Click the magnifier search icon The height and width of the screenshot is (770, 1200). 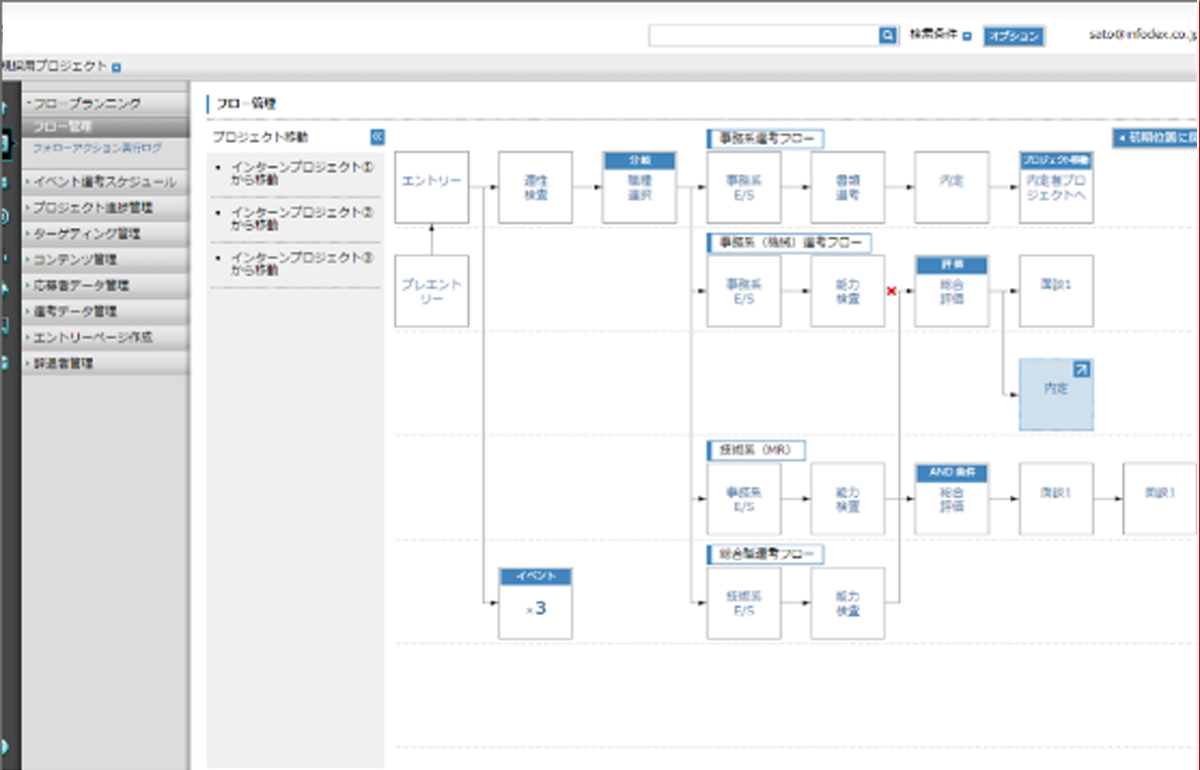tap(887, 36)
